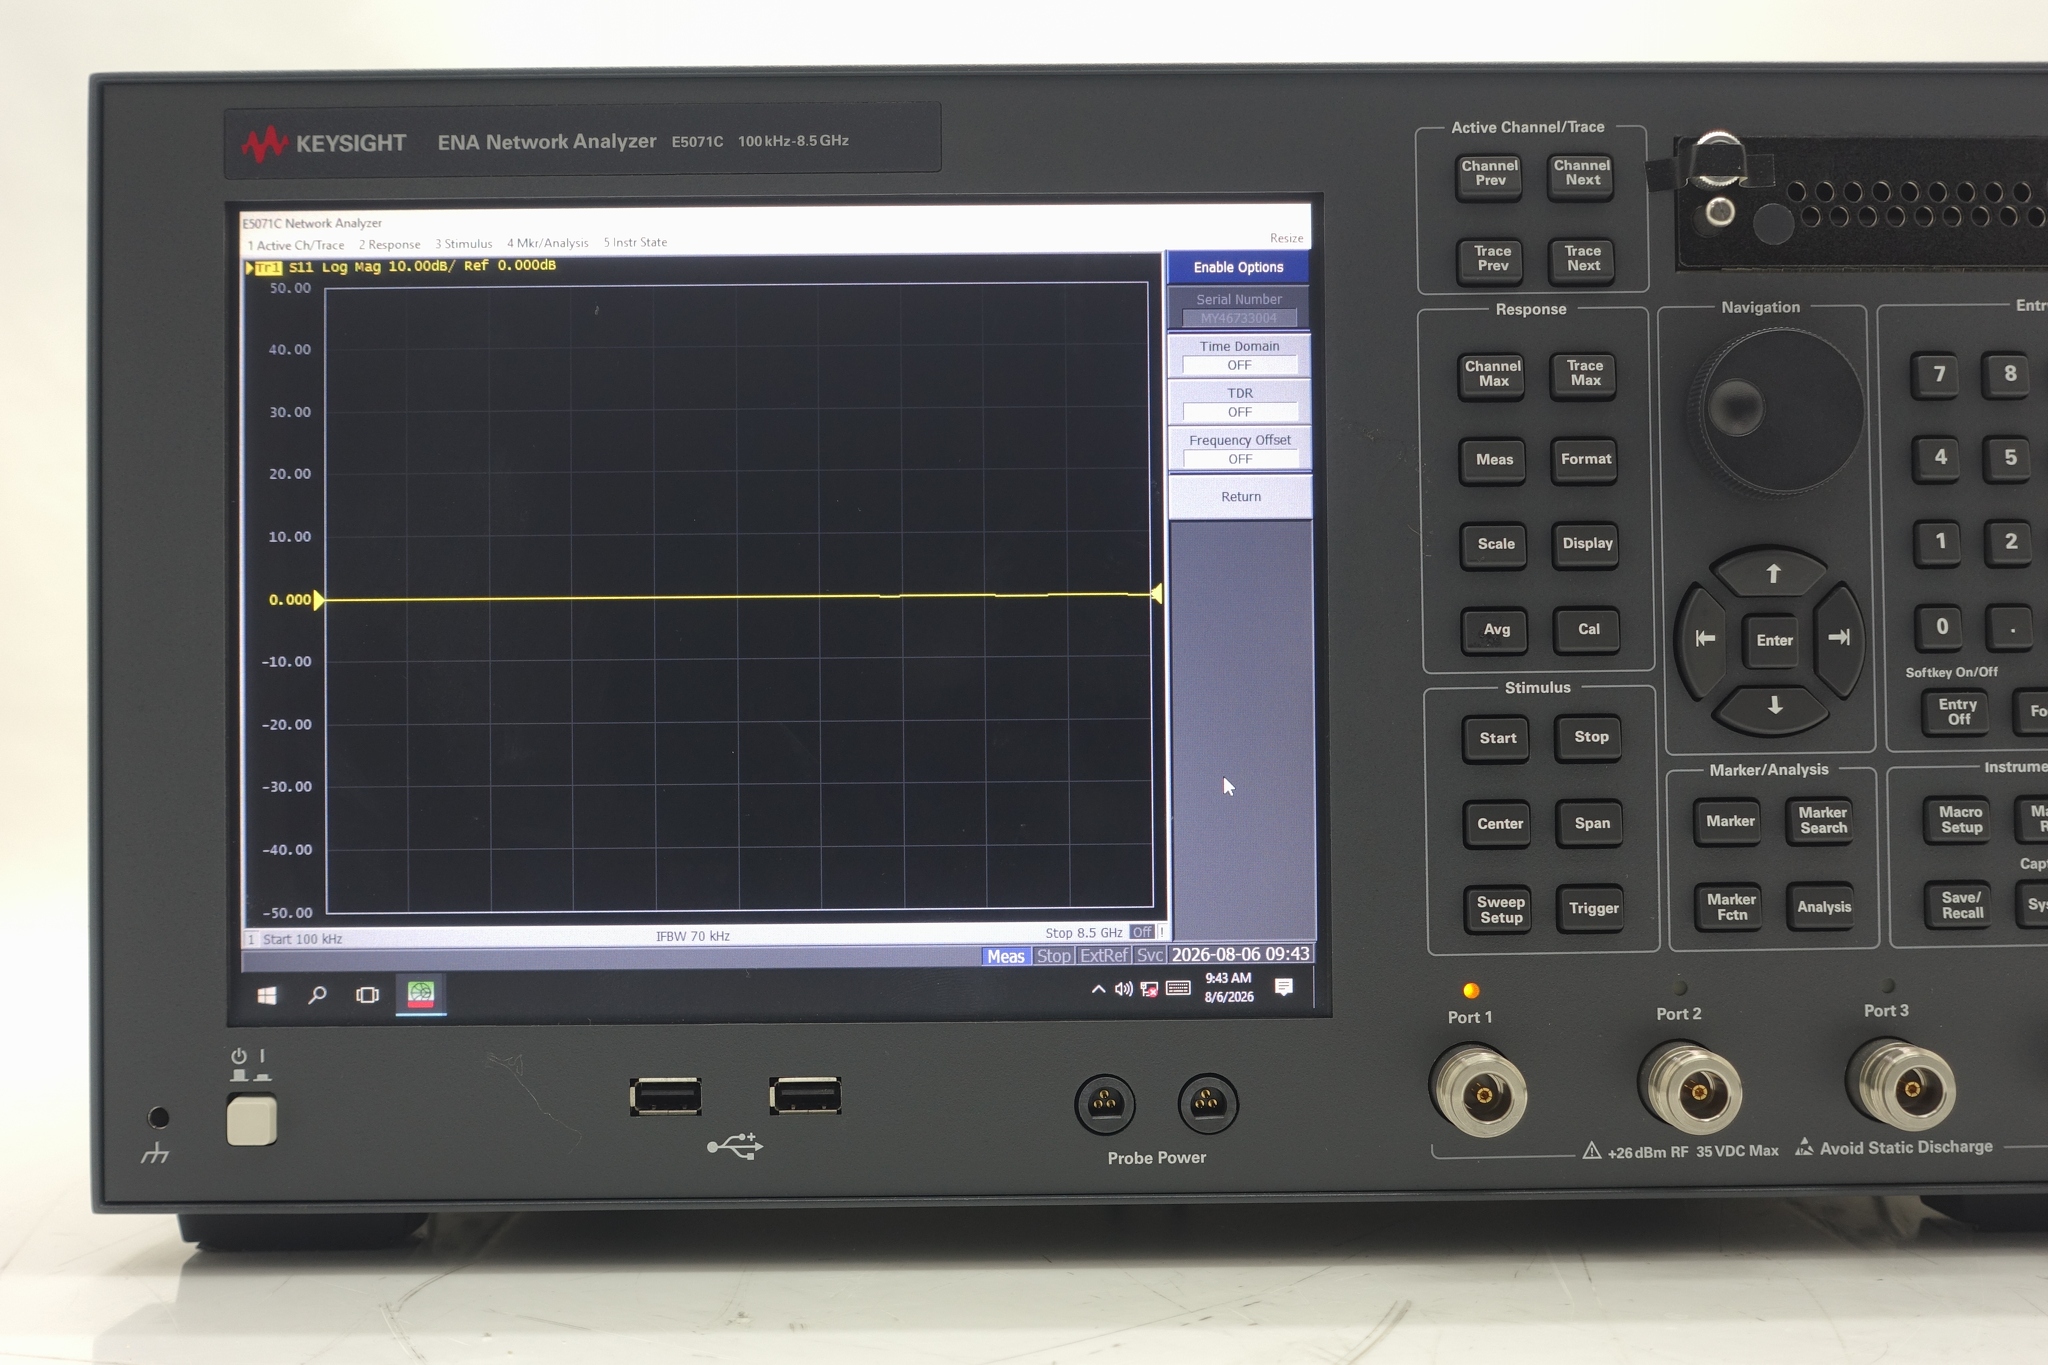Open Task View on the taskbar

coord(367,995)
